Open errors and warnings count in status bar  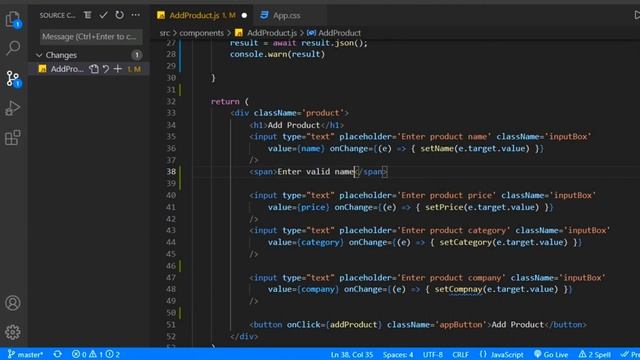click(96, 354)
